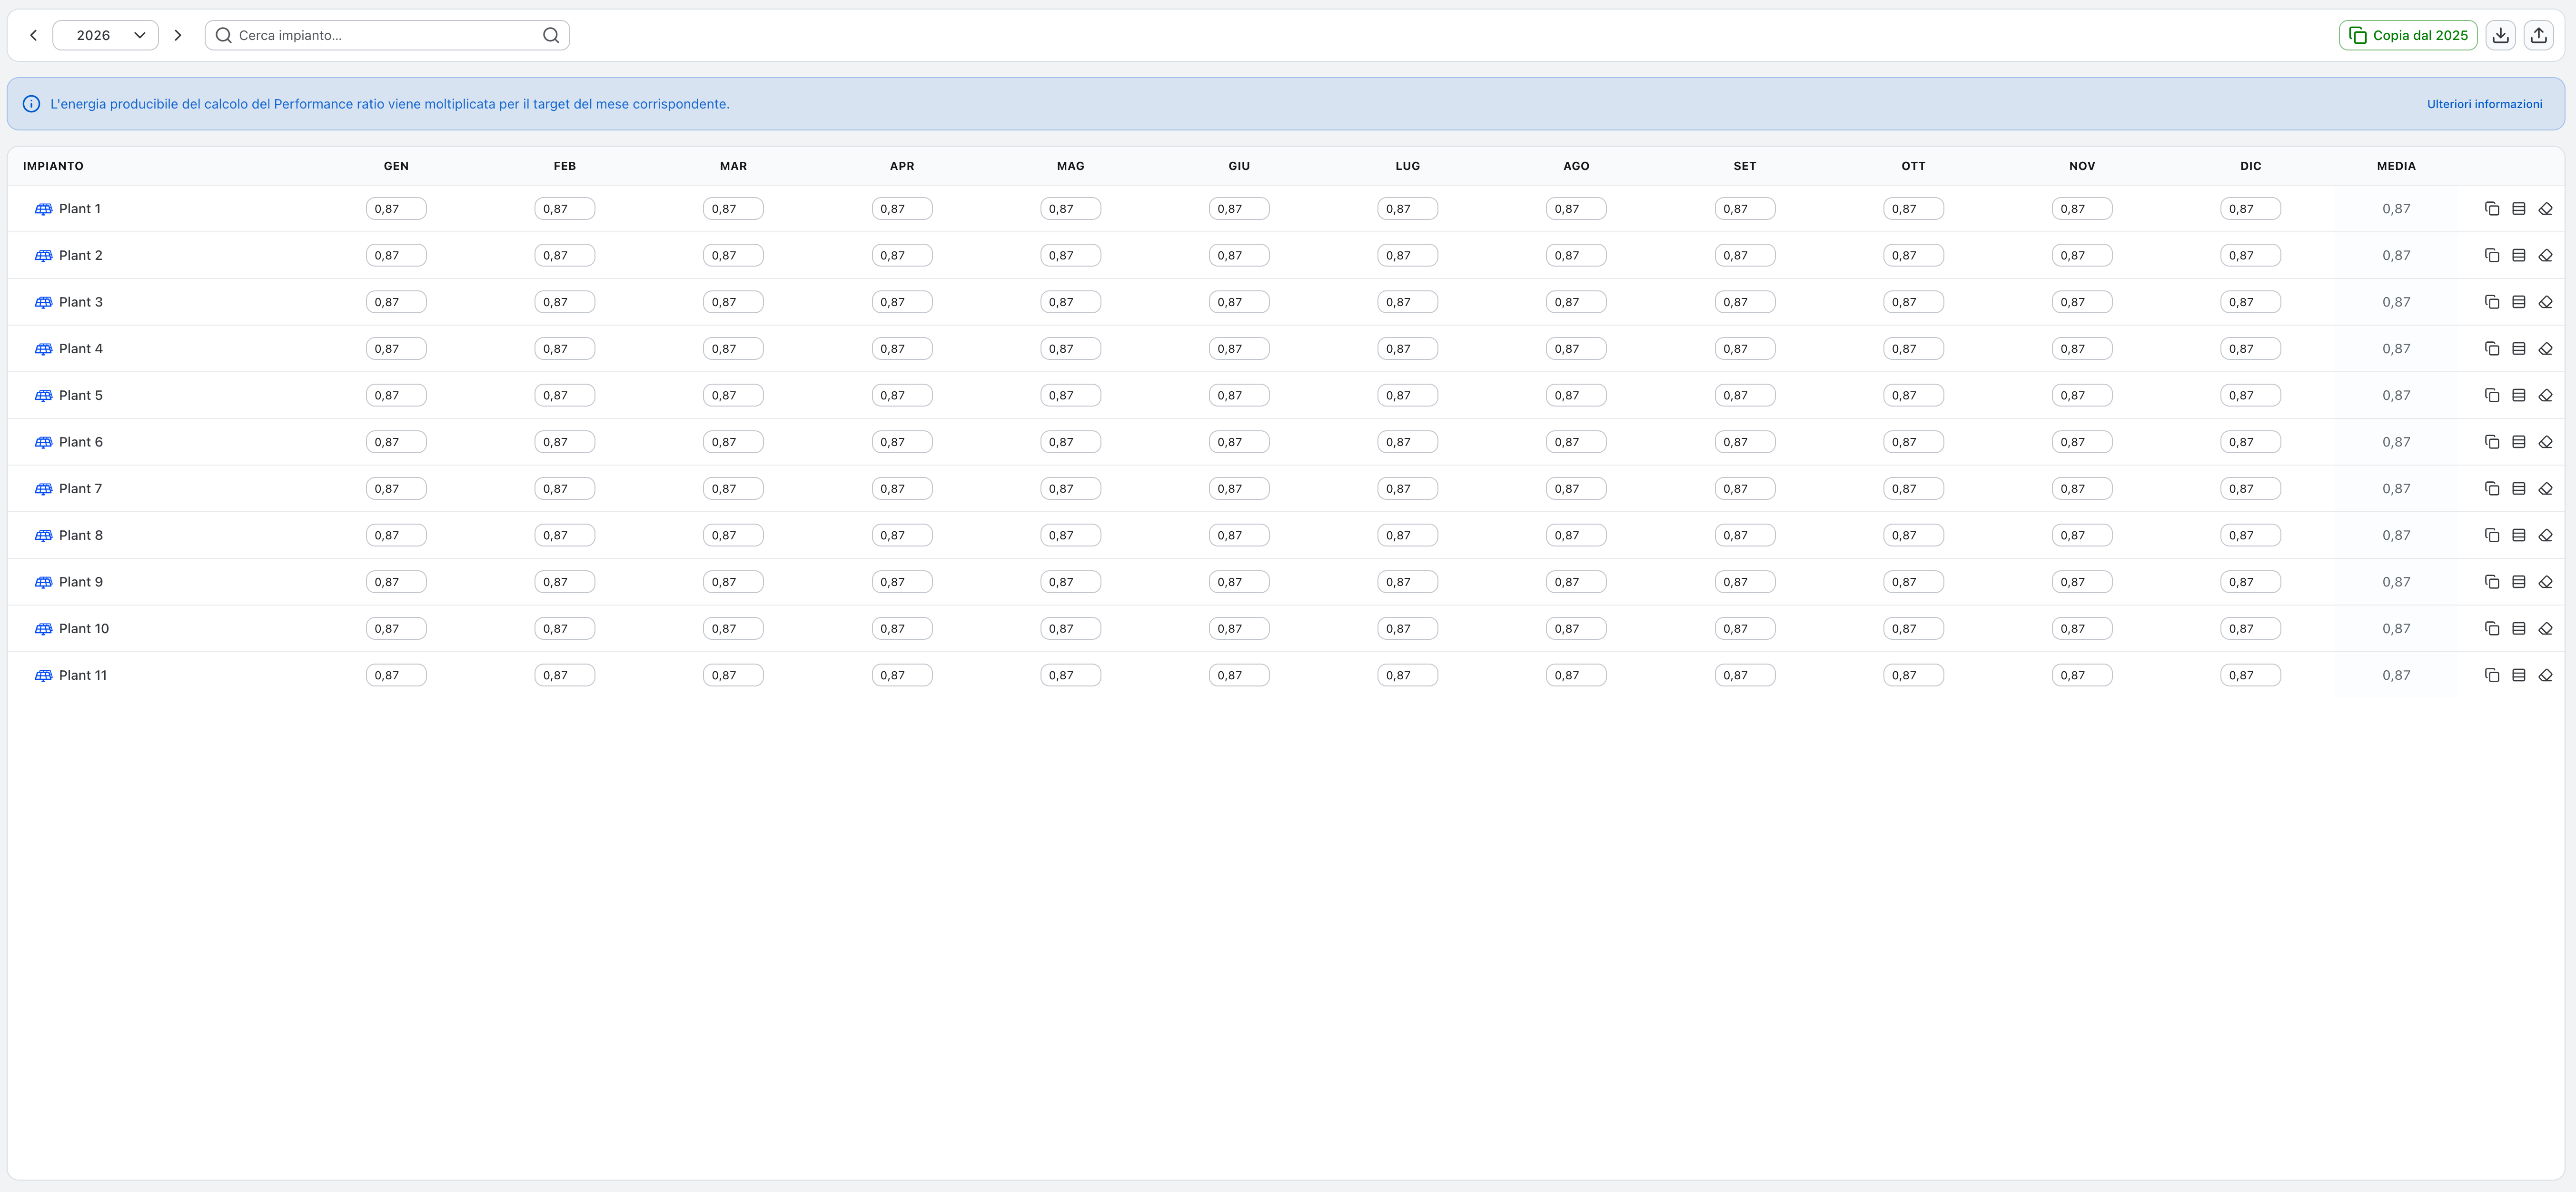
Task: Edit Plant 7 AGO target field
Action: pyautogui.click(x=1576, y=489)
